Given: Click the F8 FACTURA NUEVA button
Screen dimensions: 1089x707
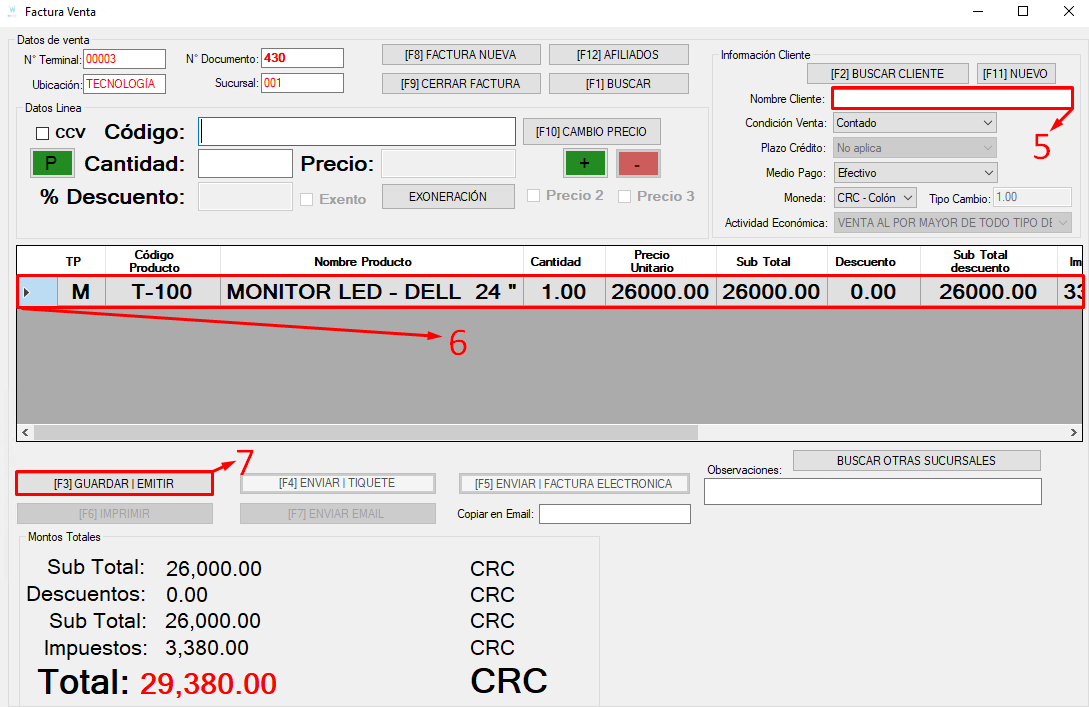Looking at the screenshot, I should click(461, 55).
